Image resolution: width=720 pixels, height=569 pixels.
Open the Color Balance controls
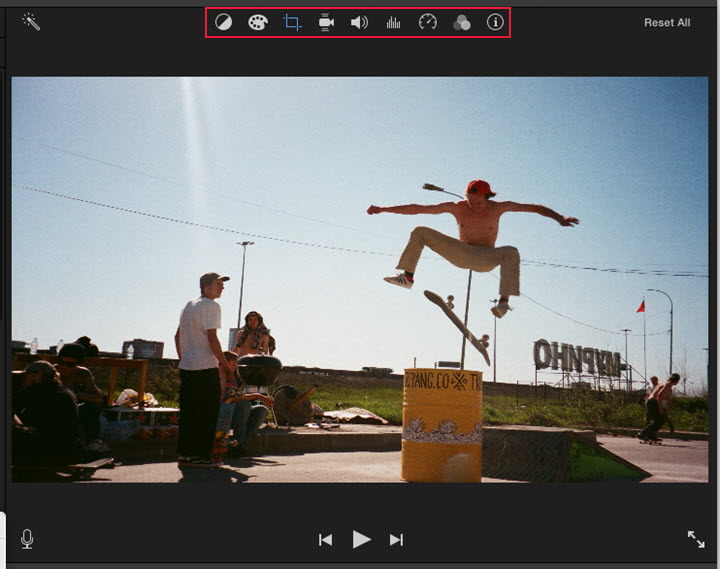click(224, 22)
